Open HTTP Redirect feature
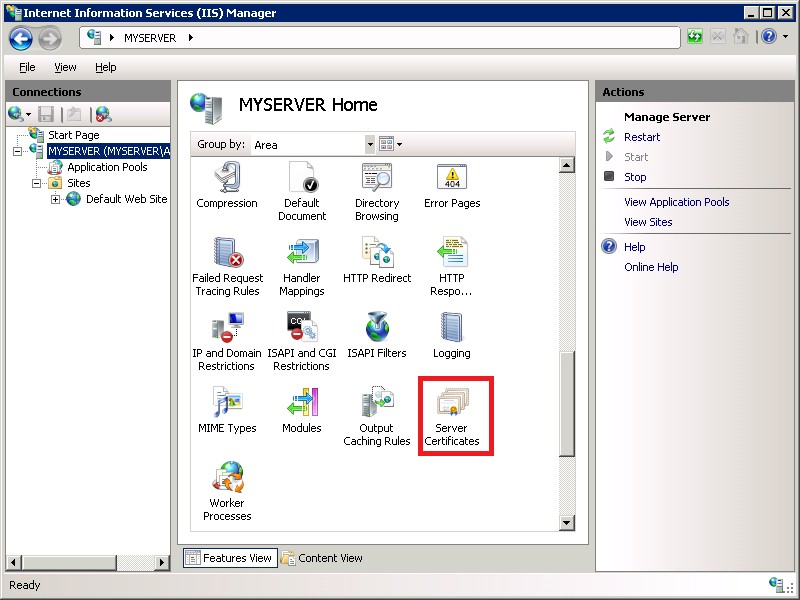Screen dimensions: 800x600 (x=377, y=260)
